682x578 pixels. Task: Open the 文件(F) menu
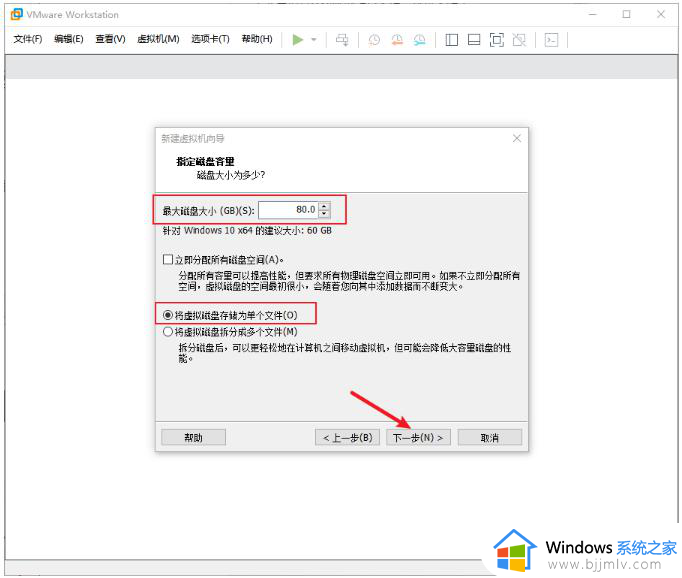(28, 39)
